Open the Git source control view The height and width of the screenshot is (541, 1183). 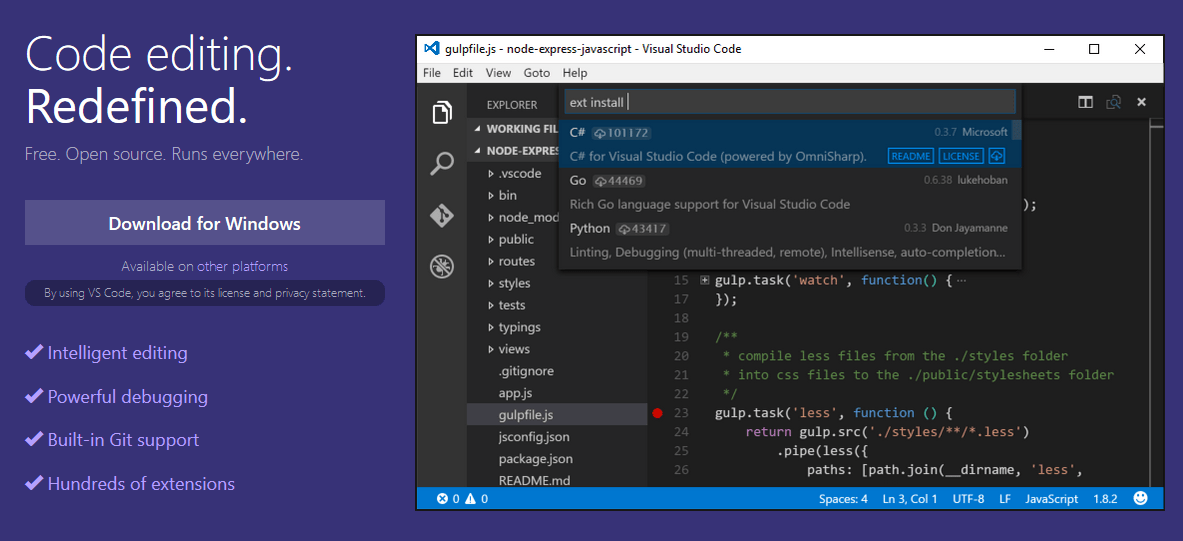pos(442,216)
